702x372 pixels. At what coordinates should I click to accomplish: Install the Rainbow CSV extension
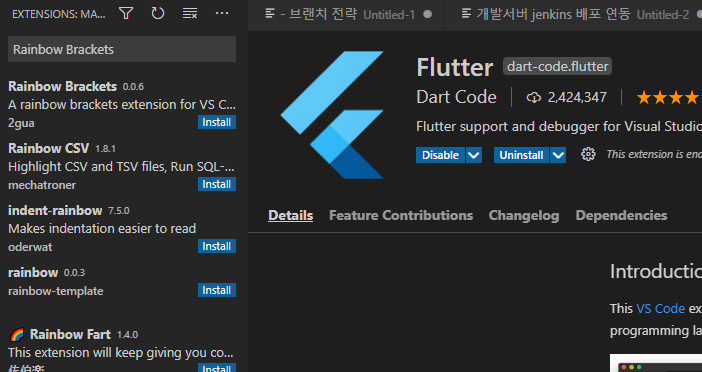pos(217,184)
